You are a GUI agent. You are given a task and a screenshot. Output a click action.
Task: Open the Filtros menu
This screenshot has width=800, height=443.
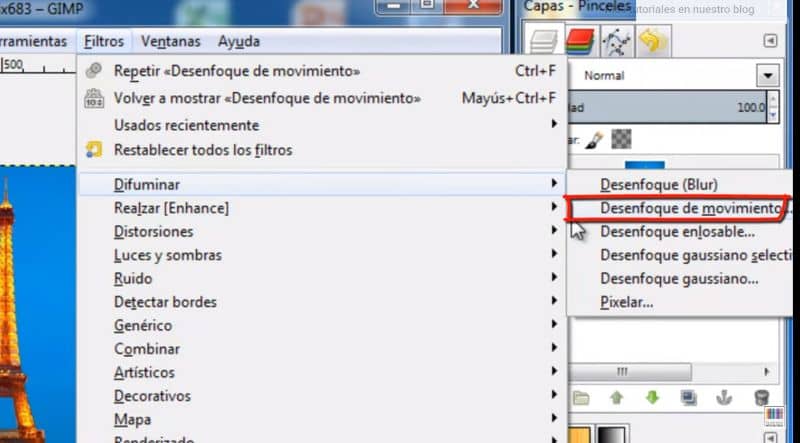(104, 41)
